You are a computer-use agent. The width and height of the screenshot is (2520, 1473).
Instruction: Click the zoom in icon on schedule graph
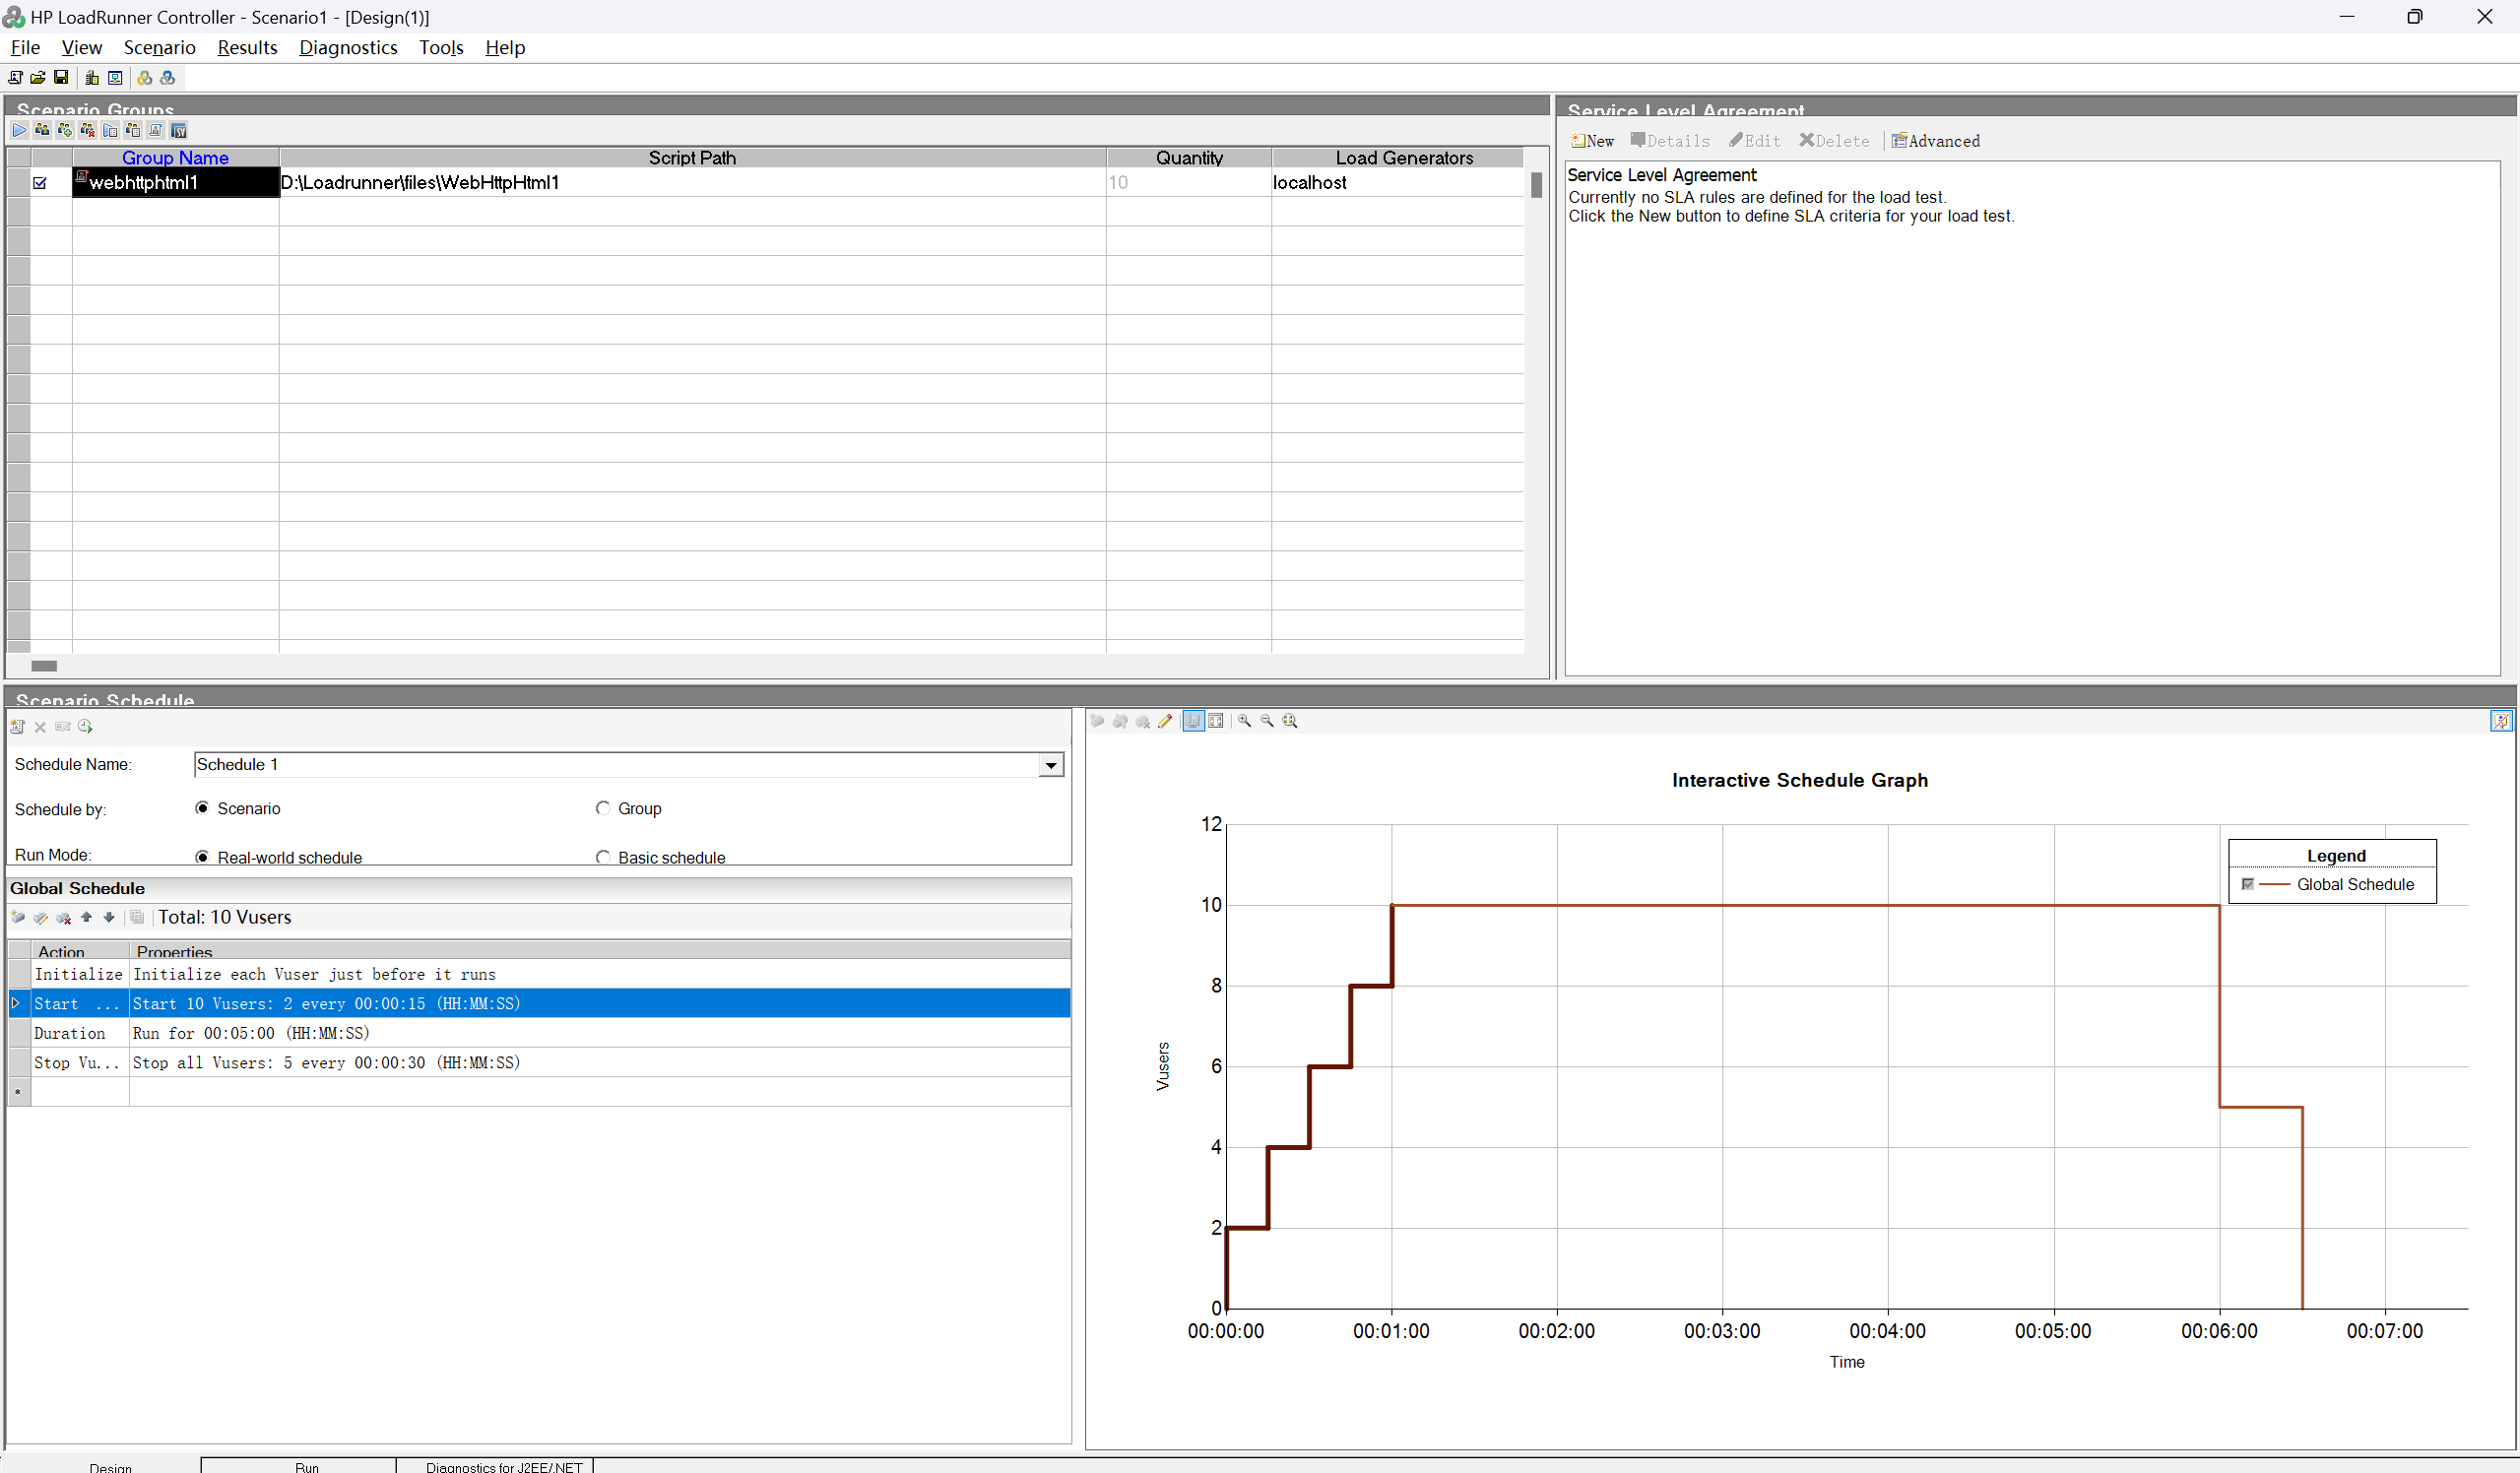click(1244, 721)
